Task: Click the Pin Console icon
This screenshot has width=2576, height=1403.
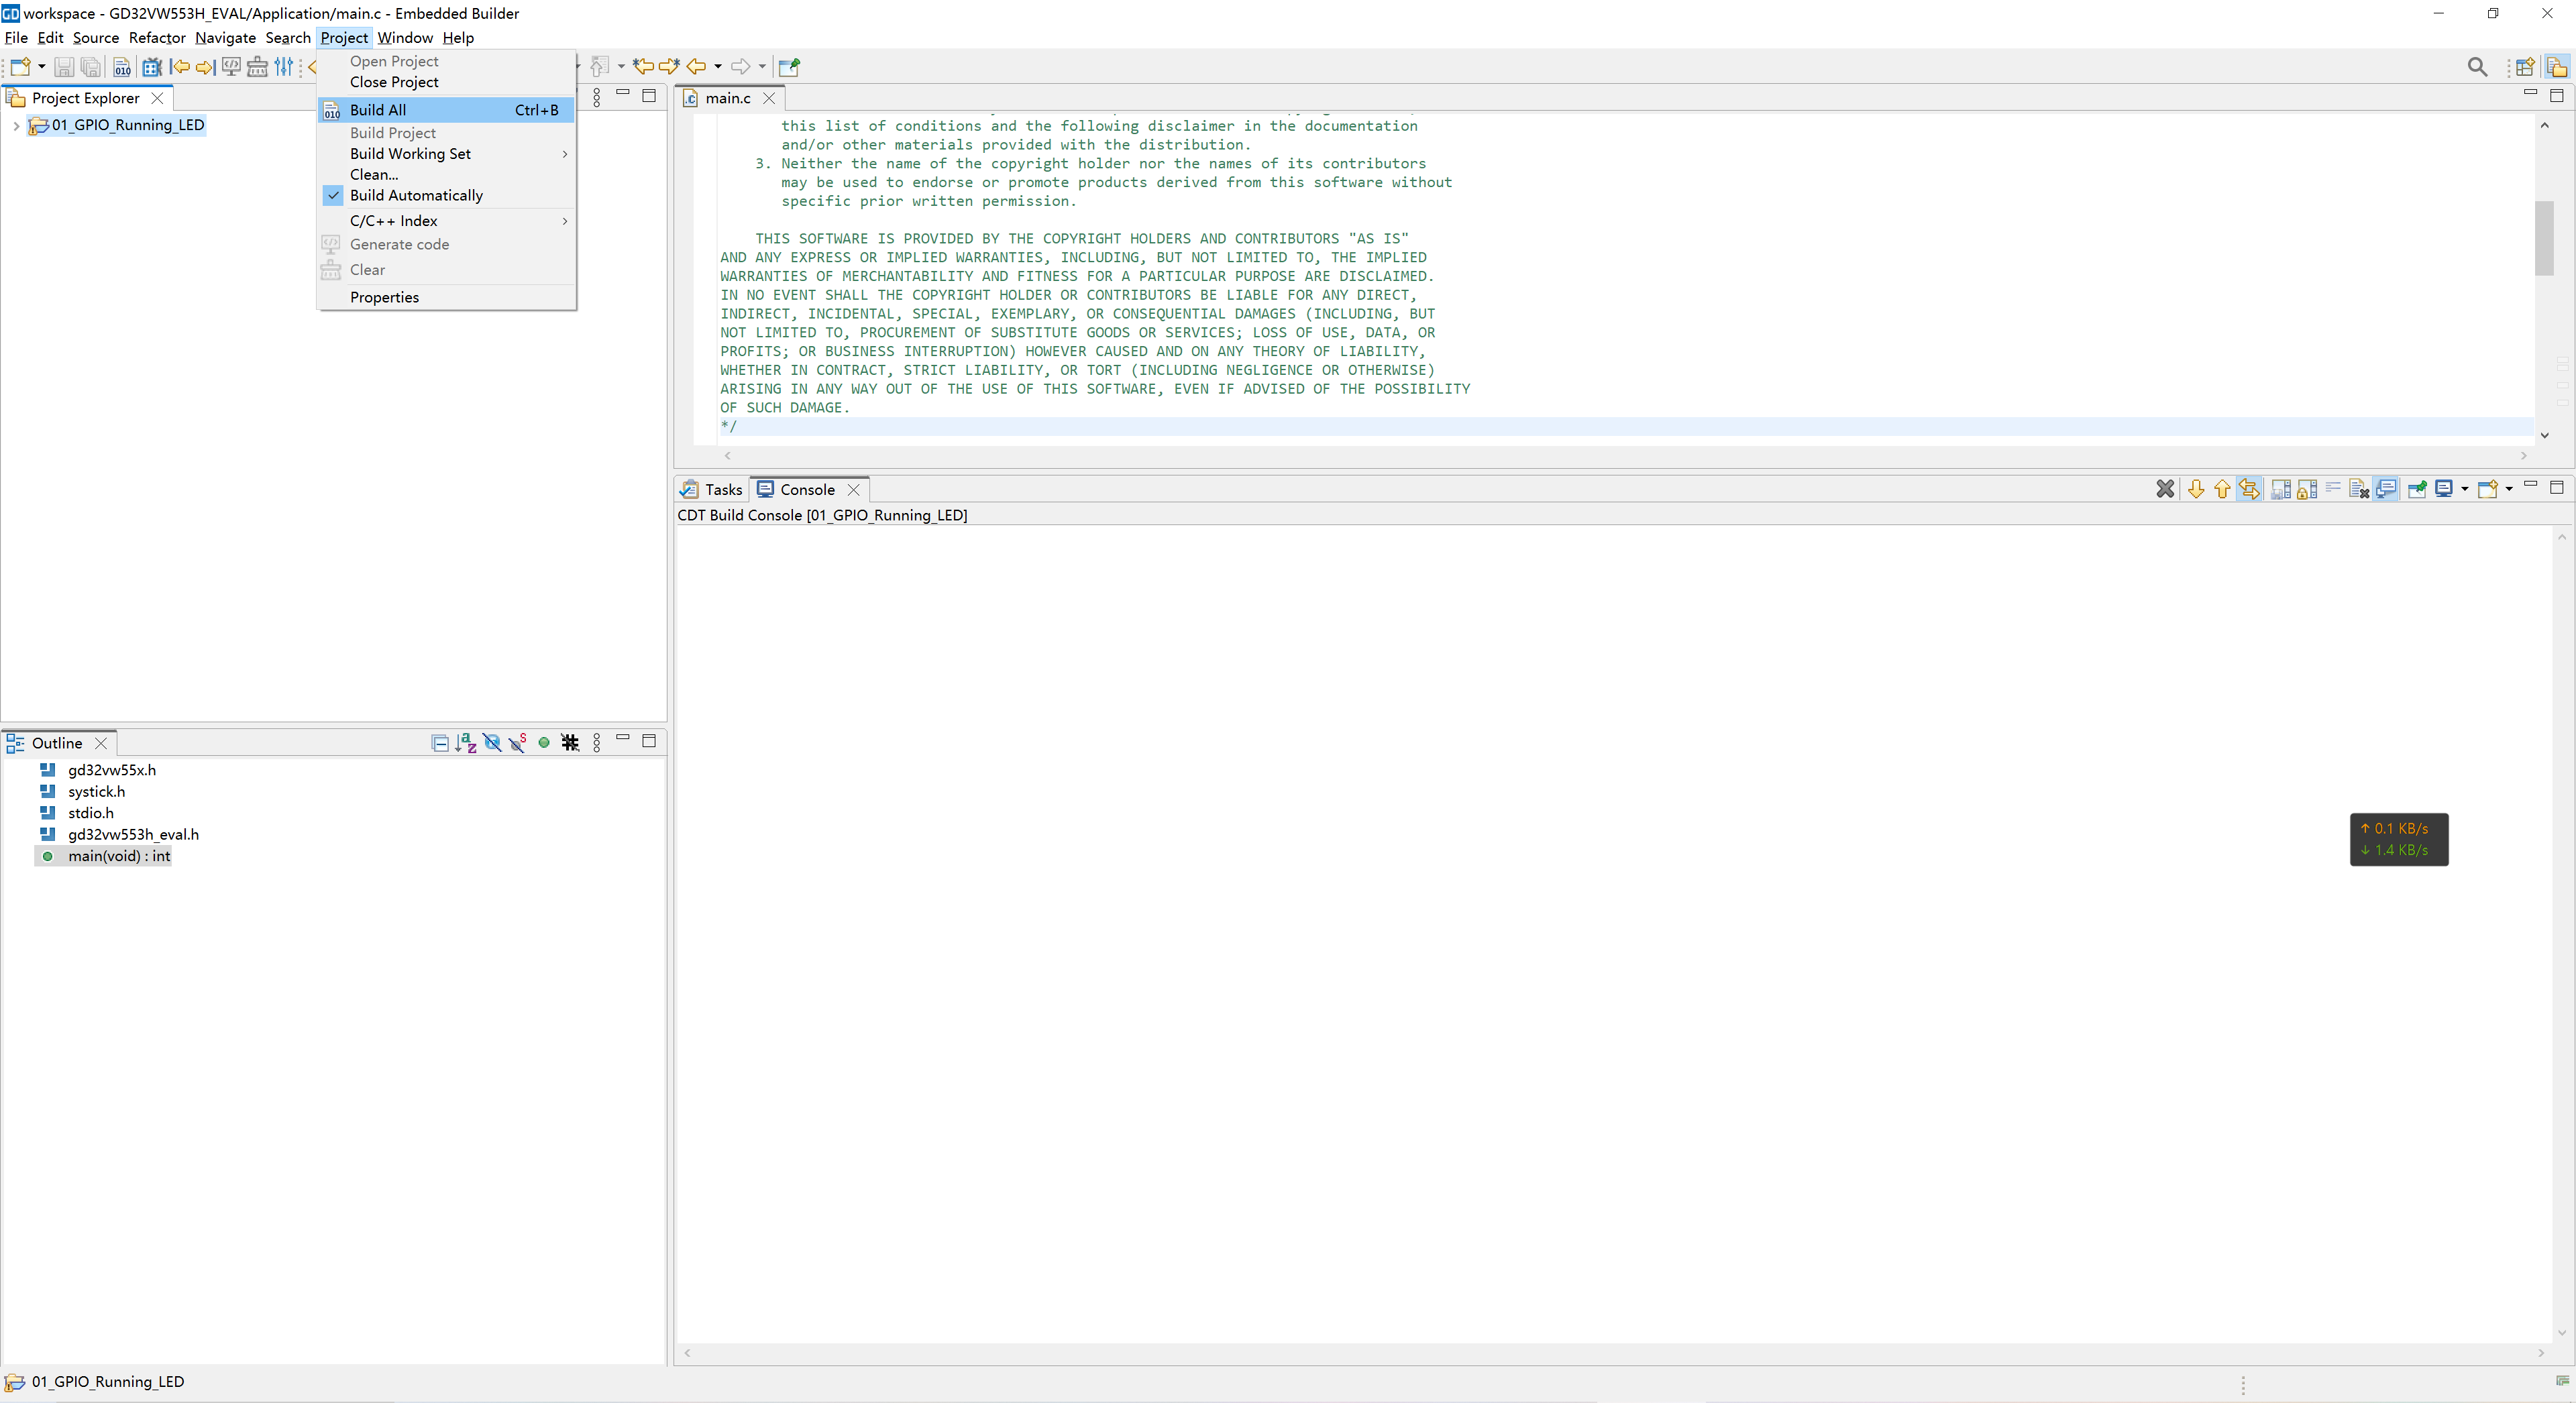Action: (2417, 489)
